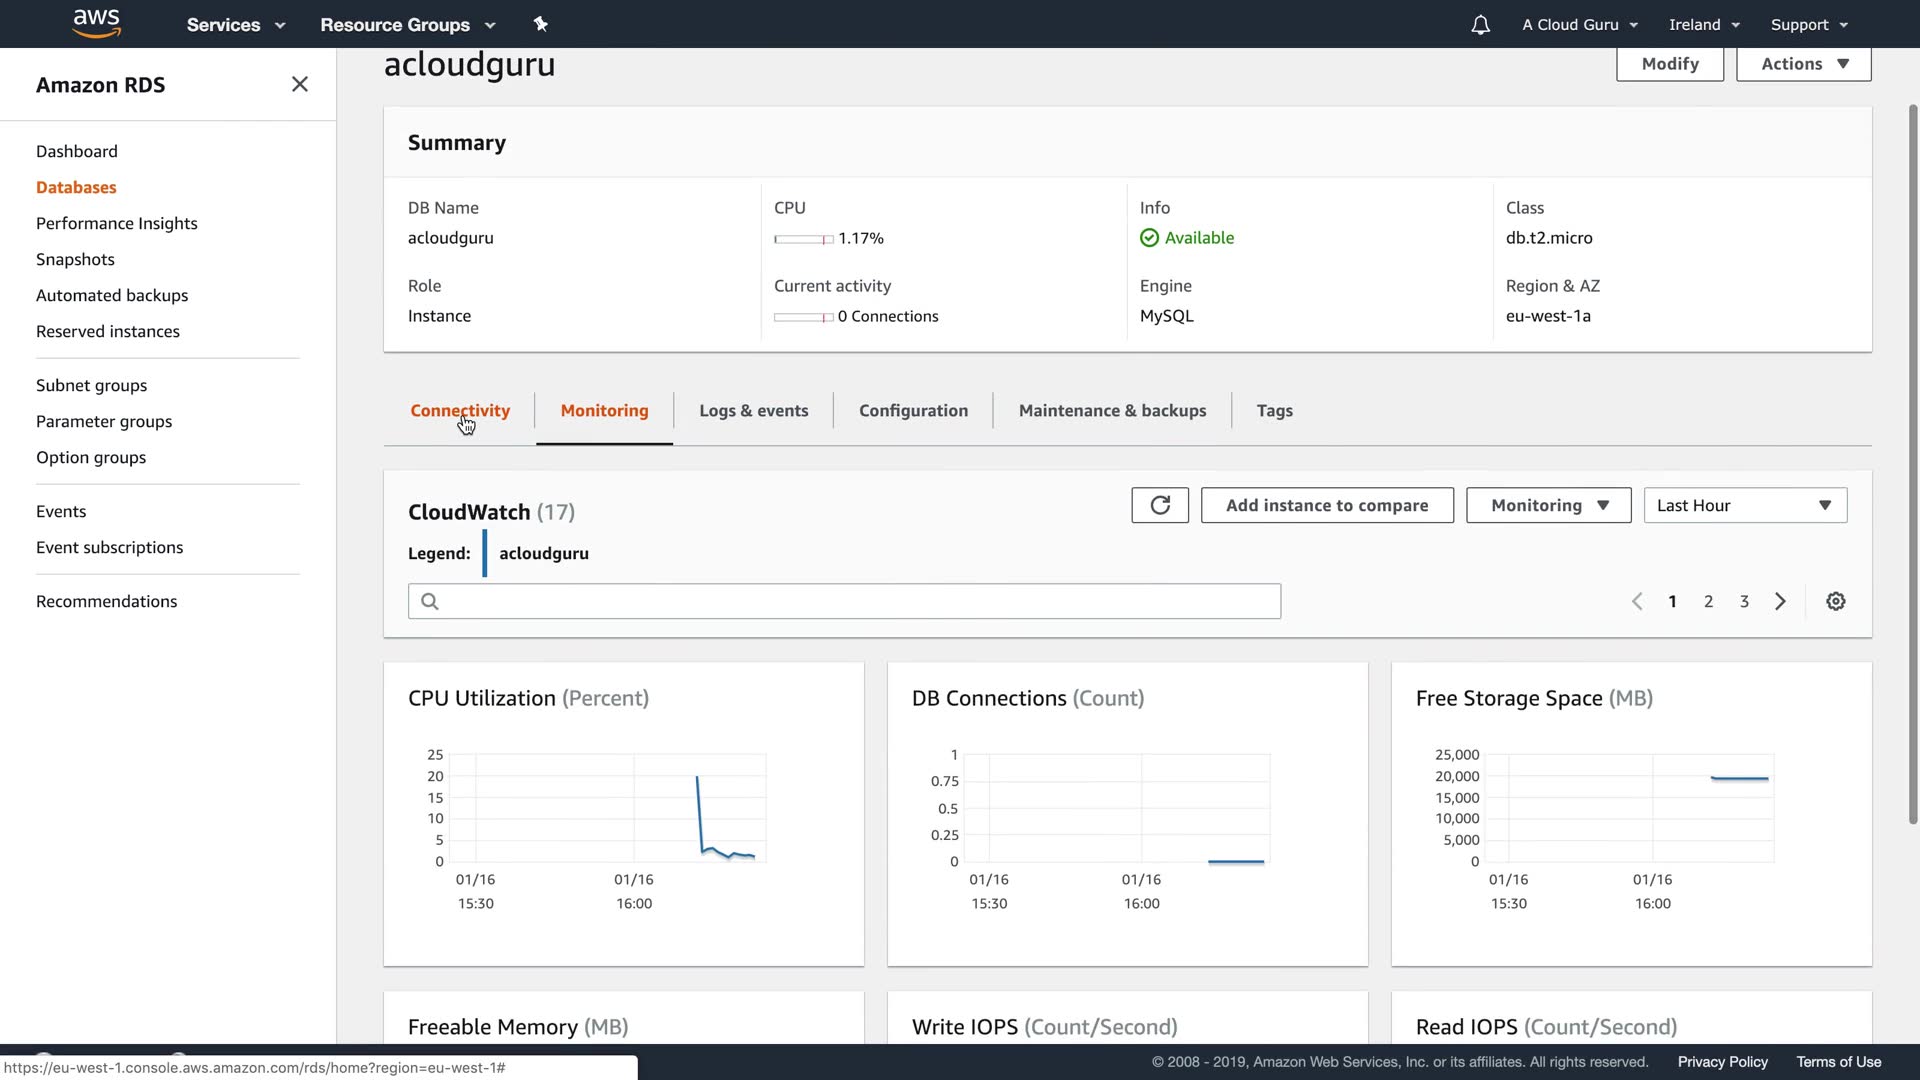Go to previous page of metrics
This screenshot has width=1920, height=1080.
point(1637,602)
